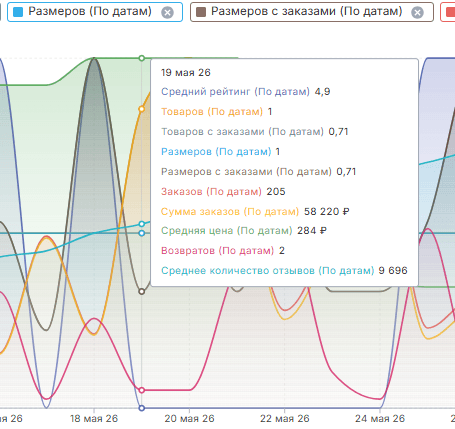
Task: Select the '22 мая 26' axis label
Action: (285, 419)
